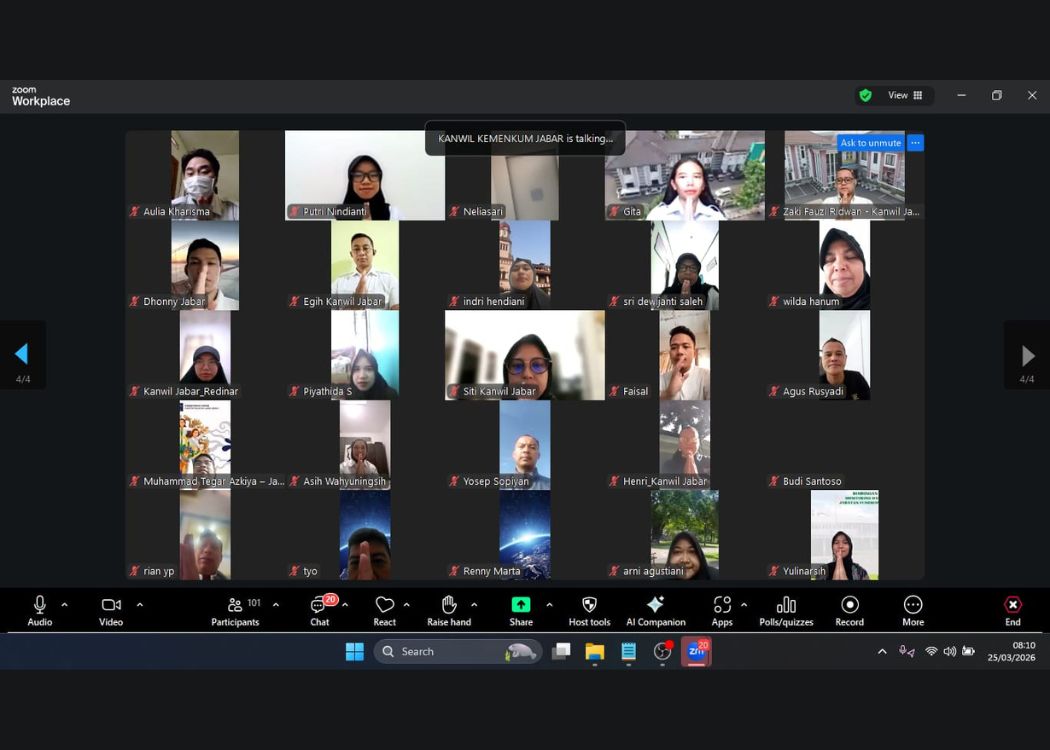The width and height of the screenshot is (1050, 750).
Task: Open the More options menu
Action: [x=912, y=606]
